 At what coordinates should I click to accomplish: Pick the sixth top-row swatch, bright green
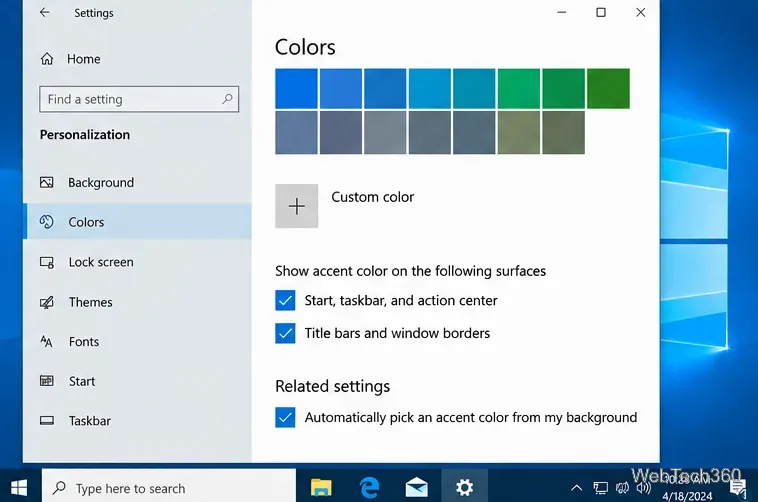[519, 89]
